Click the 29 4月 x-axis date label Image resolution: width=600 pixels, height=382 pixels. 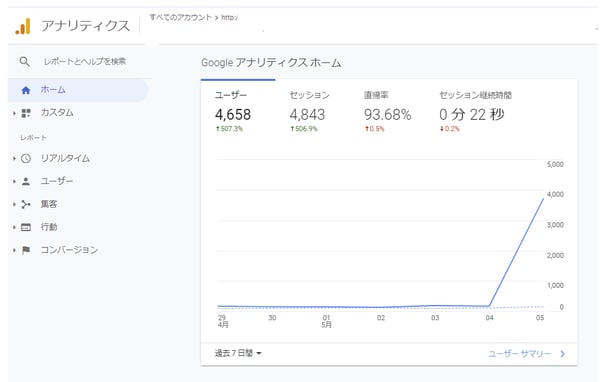(x=223, y=321)
